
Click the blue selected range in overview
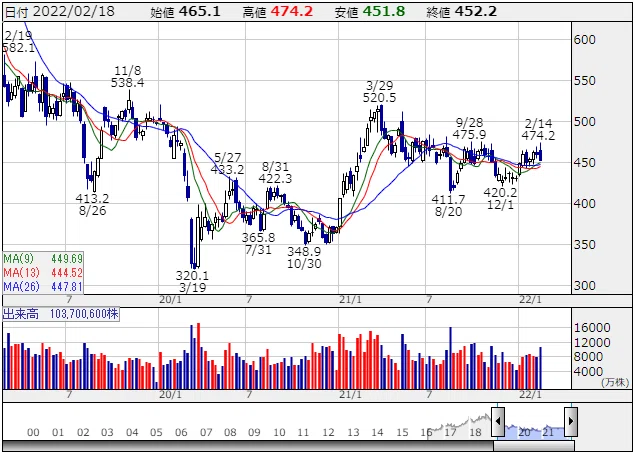pos(534,432)
